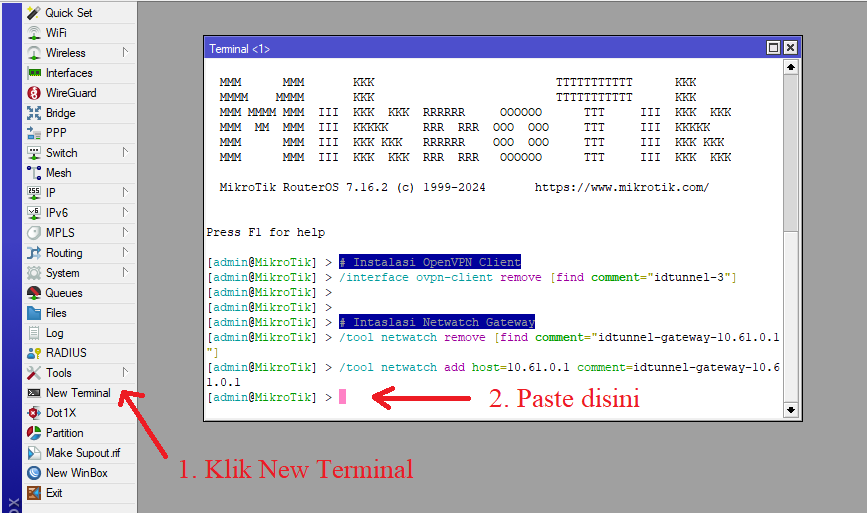
Task: Expand the System submenu arrow
Action: (x=126, y=272)
